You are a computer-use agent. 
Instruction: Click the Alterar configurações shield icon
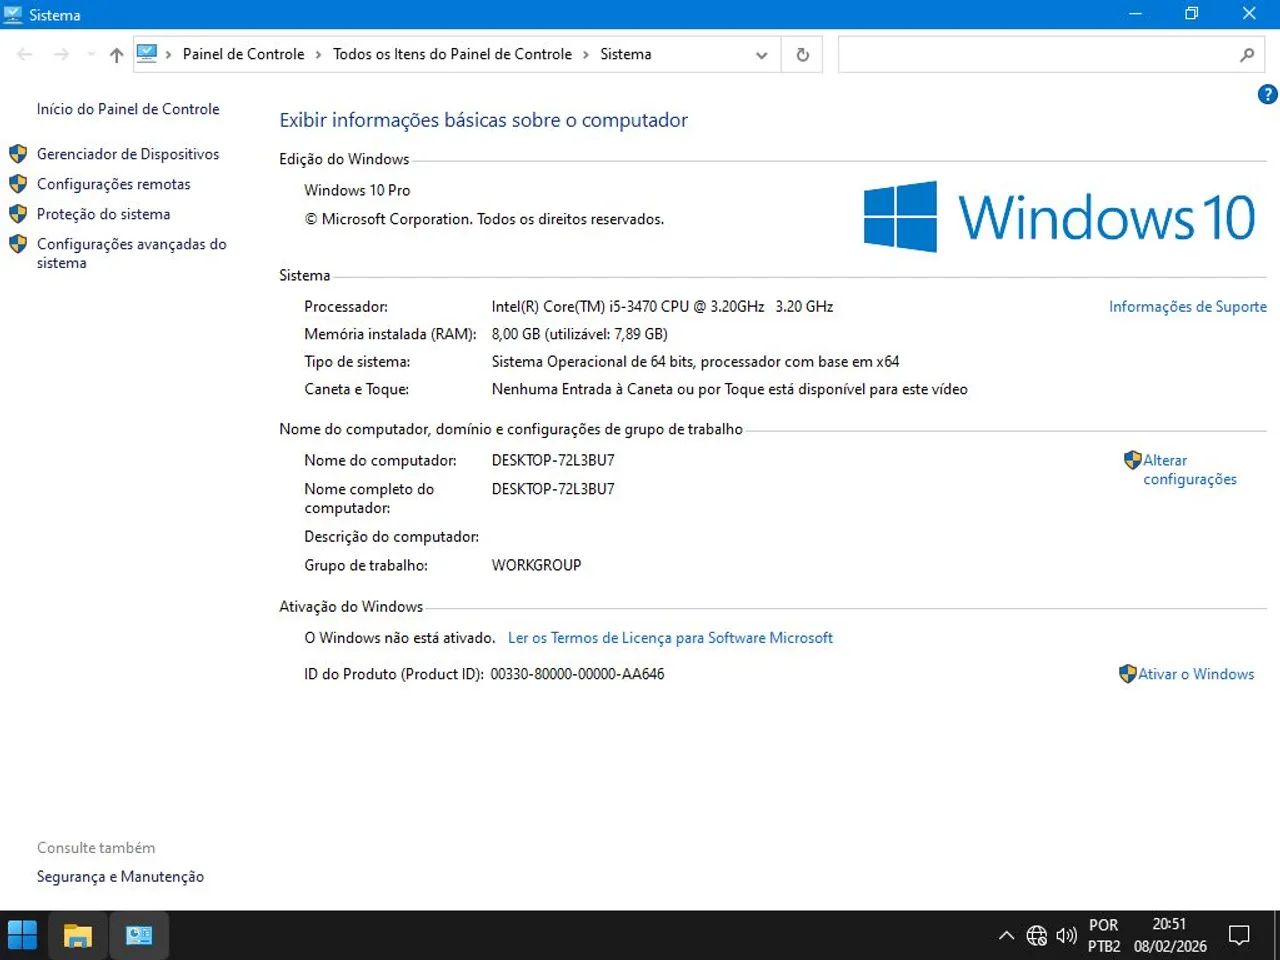1132,459
